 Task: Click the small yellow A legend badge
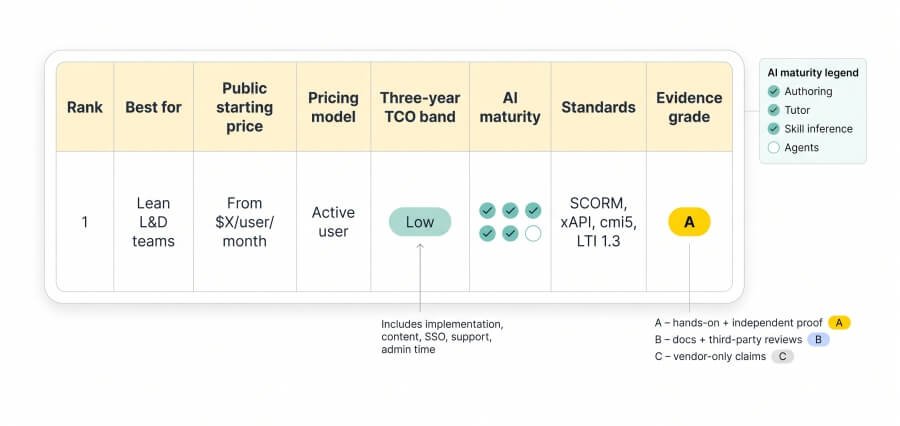coord(839,323)
